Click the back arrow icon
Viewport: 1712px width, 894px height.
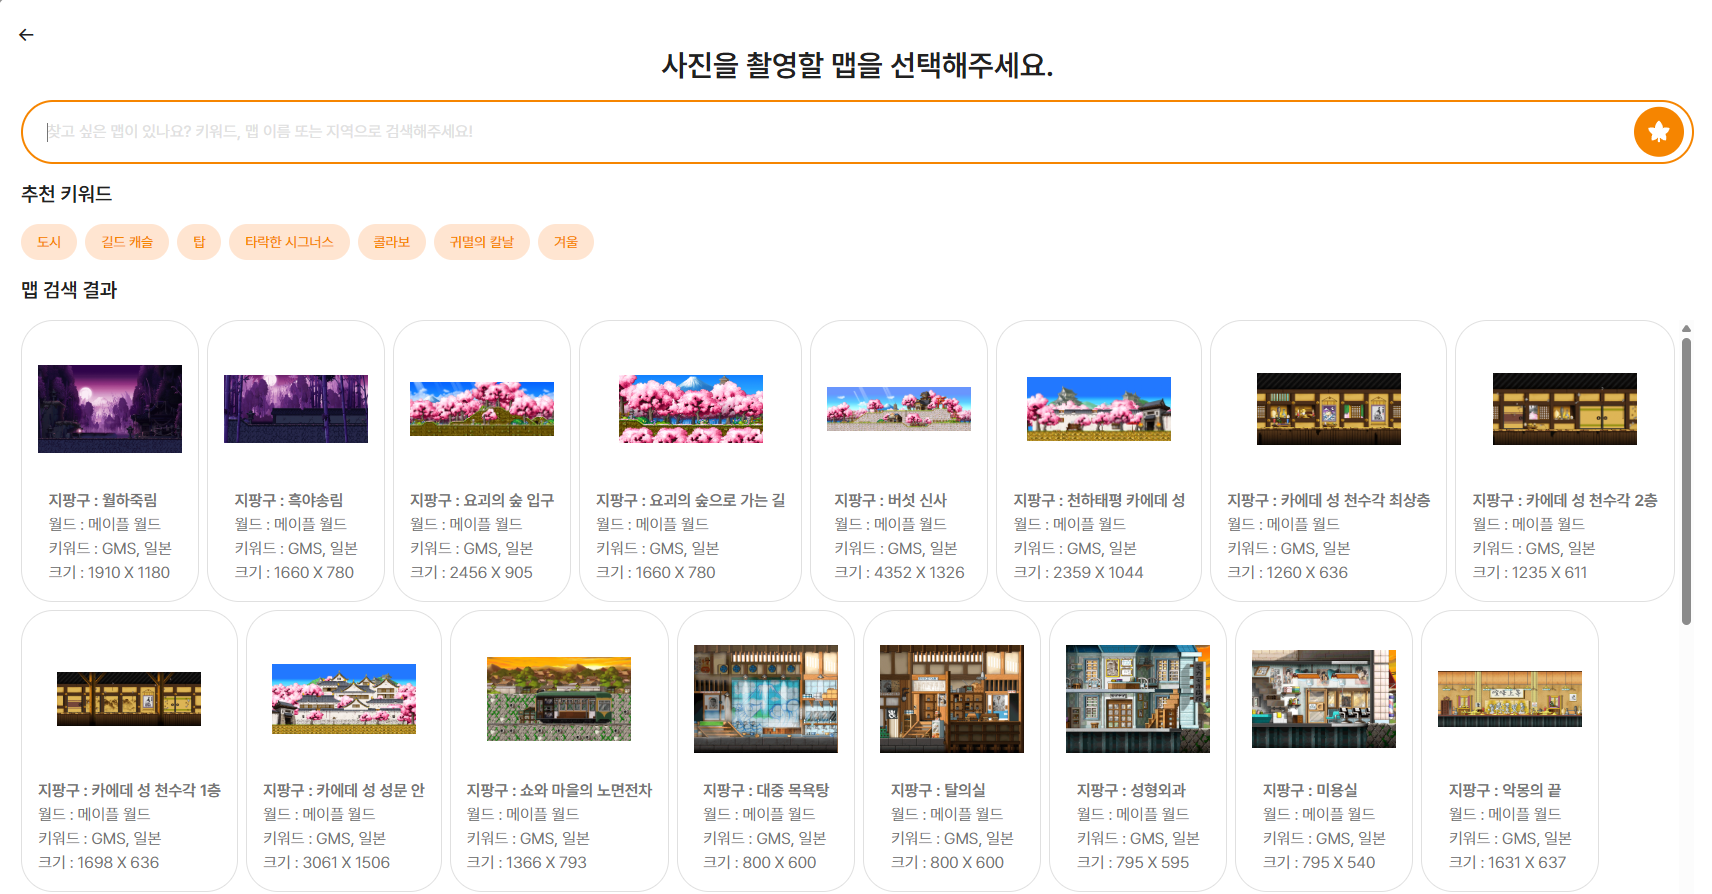click(x=26, y=35)
